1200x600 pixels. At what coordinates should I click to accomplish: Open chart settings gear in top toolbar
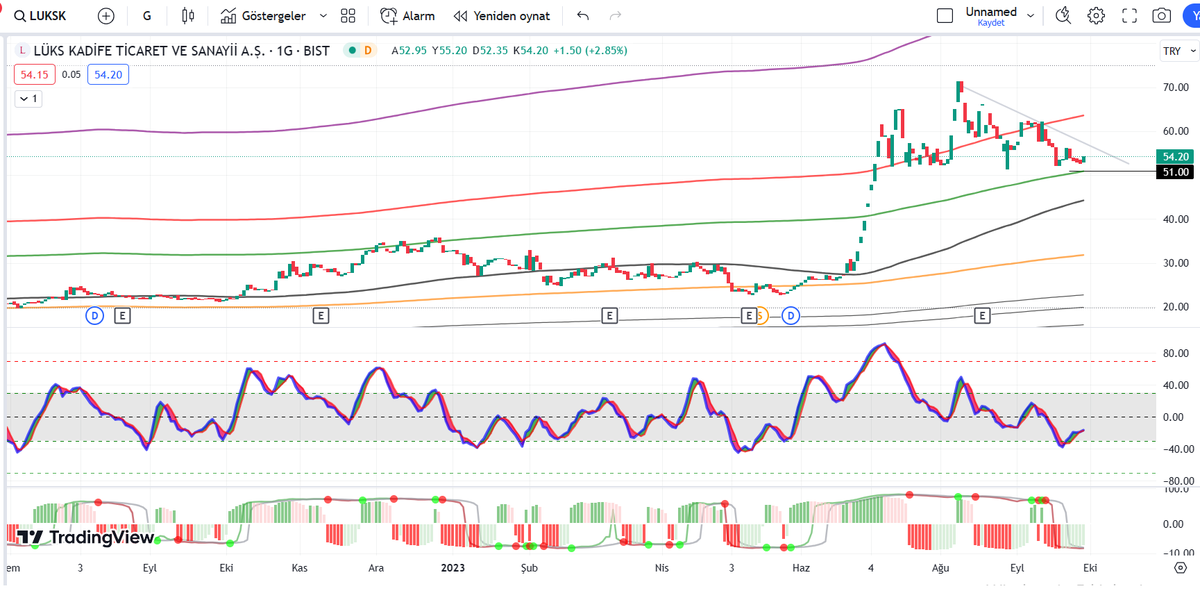coord(1096,16)
